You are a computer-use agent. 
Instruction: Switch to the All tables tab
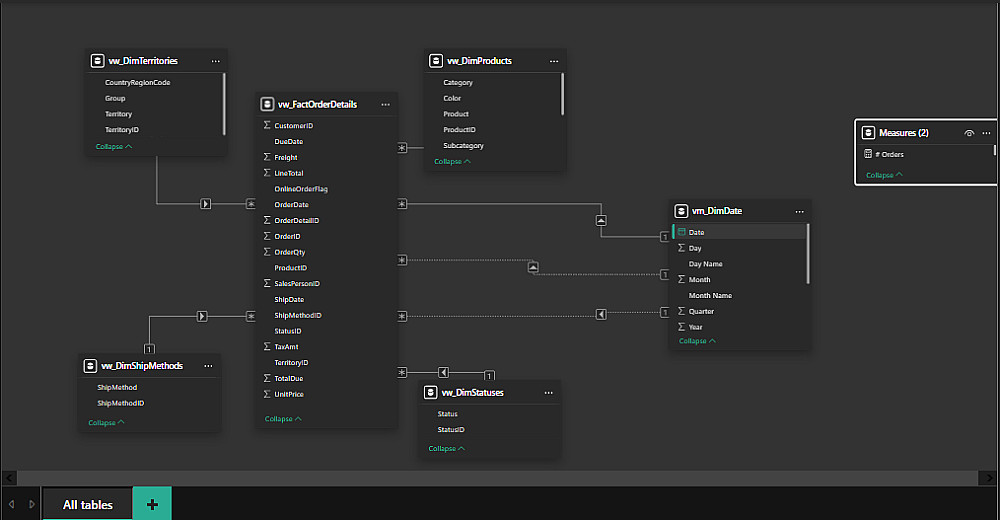pos(88,505)
